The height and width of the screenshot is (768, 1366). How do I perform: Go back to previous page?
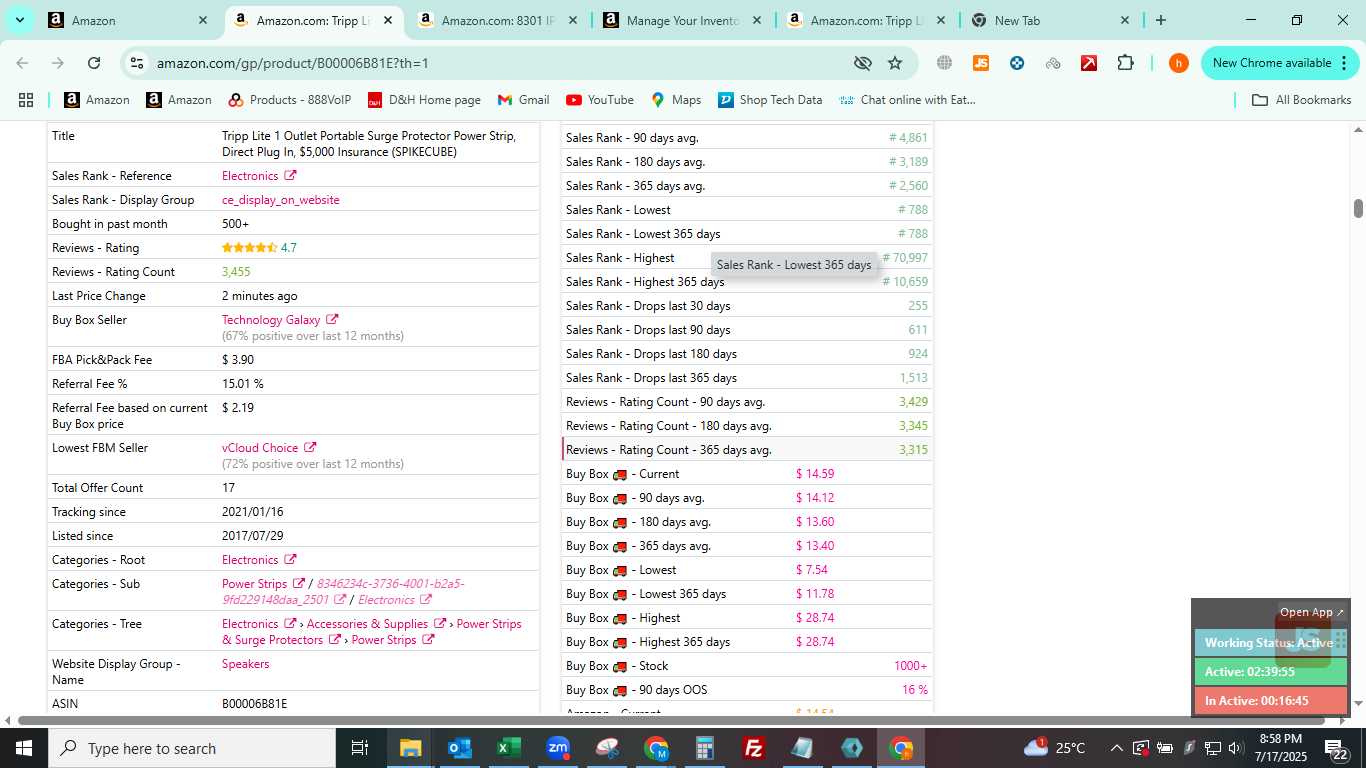click(x=22, y=63)
